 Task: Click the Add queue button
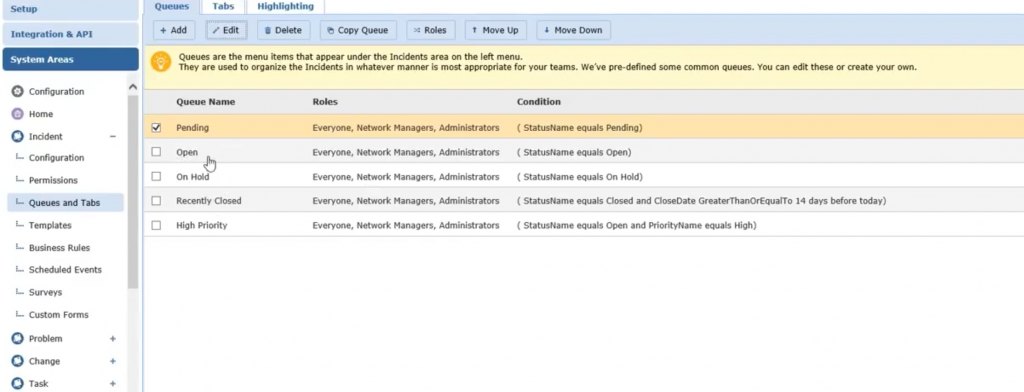174,30
